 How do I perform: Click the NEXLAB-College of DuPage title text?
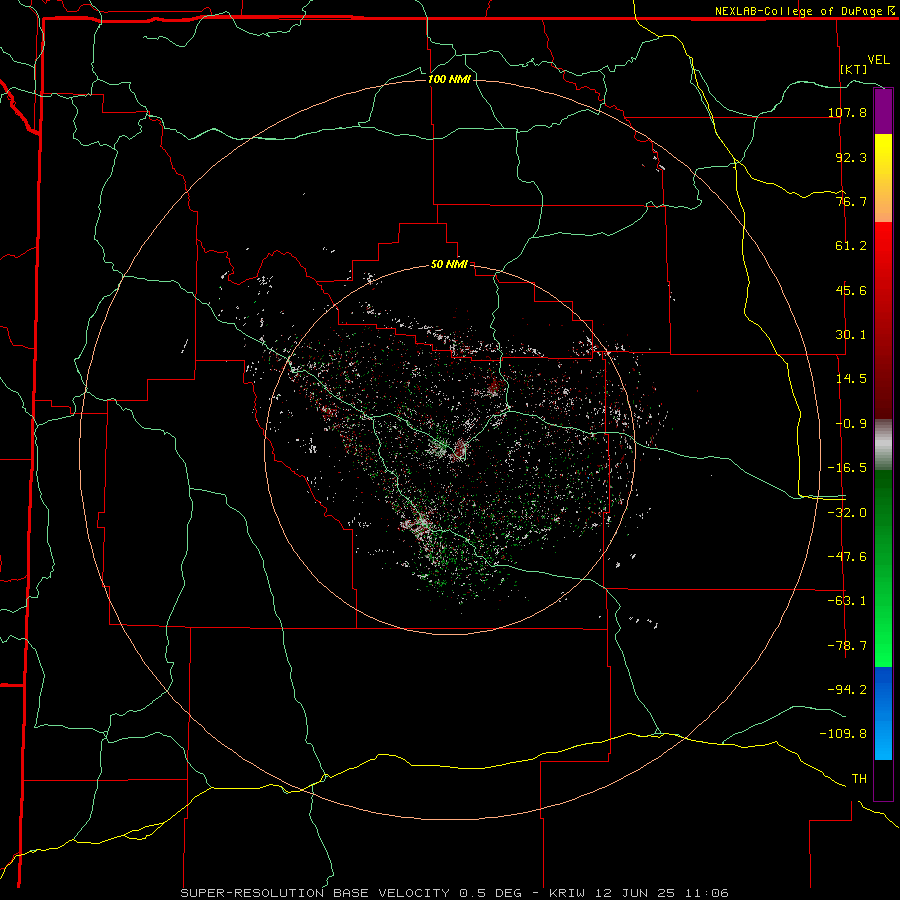(x=799, y=11)
